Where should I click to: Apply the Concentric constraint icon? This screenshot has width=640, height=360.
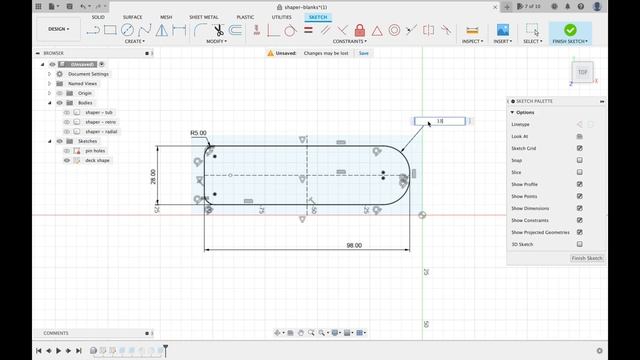pyautogui.click(x=394, y=30)
